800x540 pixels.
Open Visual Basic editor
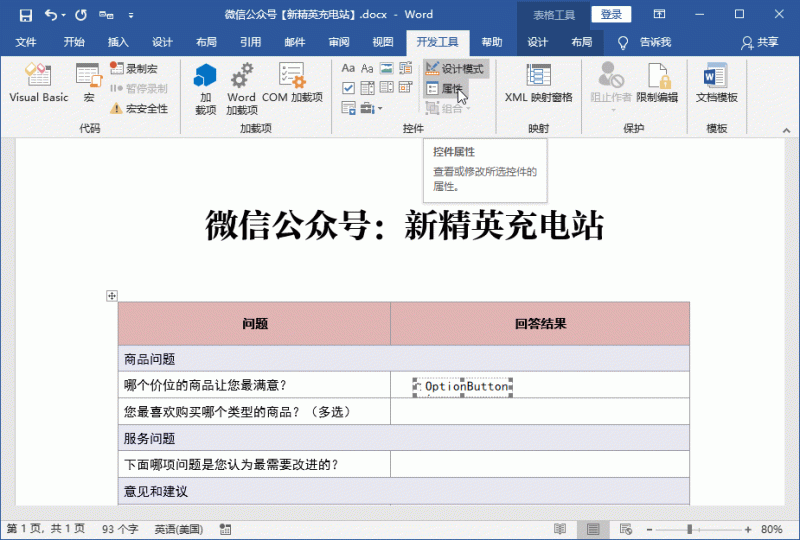click(x=38, y=83)
